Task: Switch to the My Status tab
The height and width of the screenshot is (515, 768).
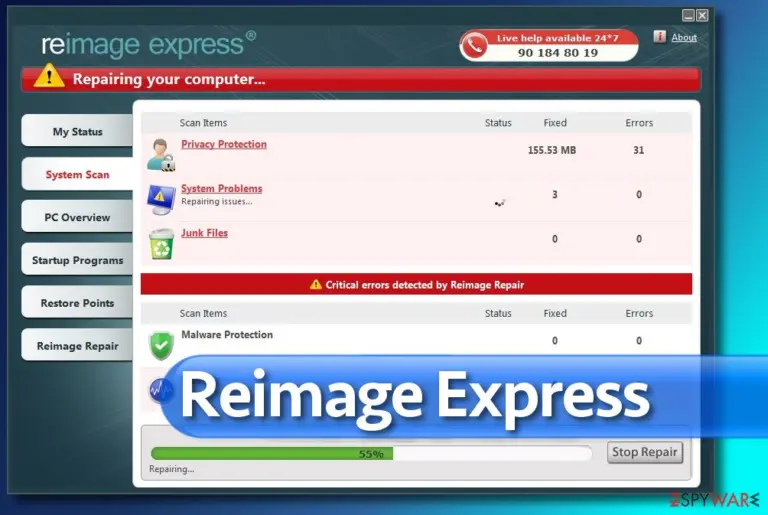Action: [x=77, y=131]
